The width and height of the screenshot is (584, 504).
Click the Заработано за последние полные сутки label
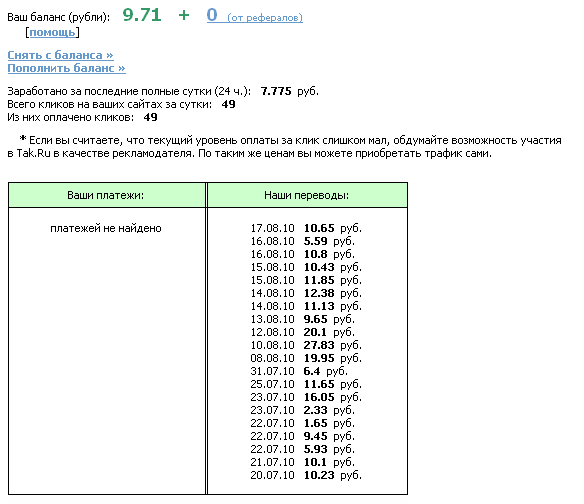(x=129, y=91)
